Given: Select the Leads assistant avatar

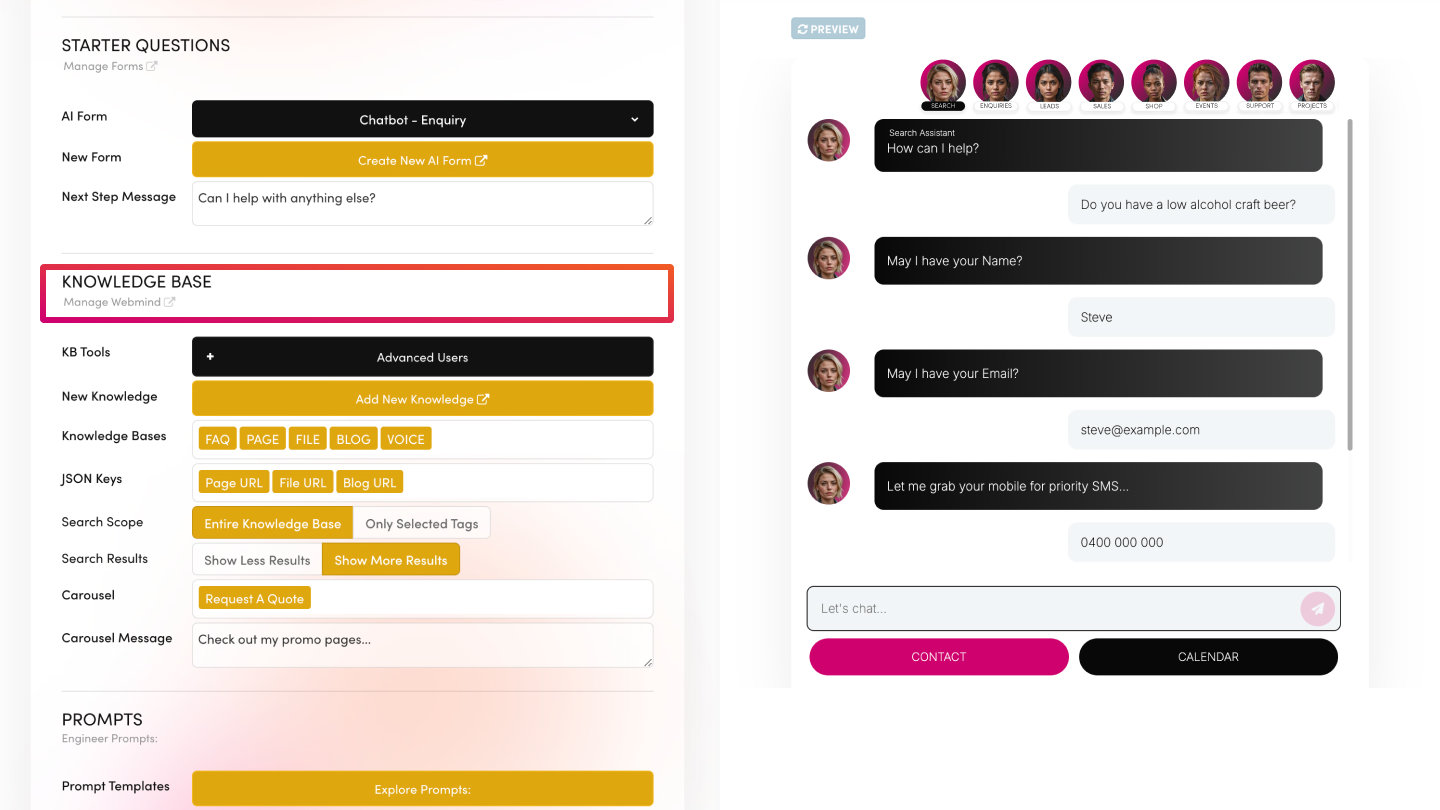Looking at the screenshot, I should coord(1048,83).
